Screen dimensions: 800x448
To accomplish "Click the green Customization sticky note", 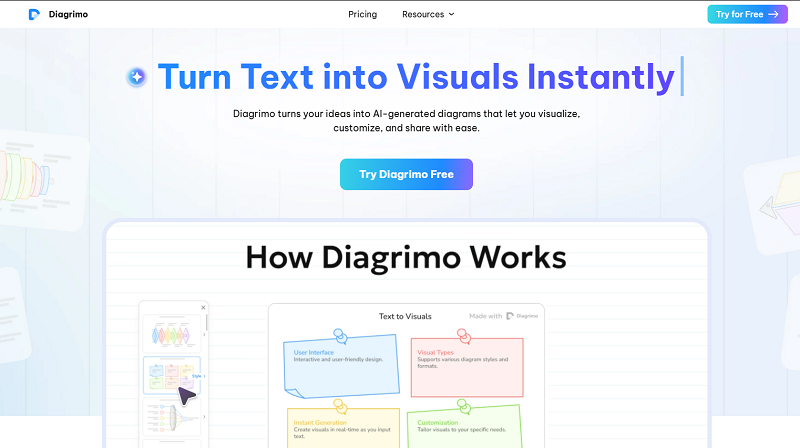I will [x=465, y=427].
